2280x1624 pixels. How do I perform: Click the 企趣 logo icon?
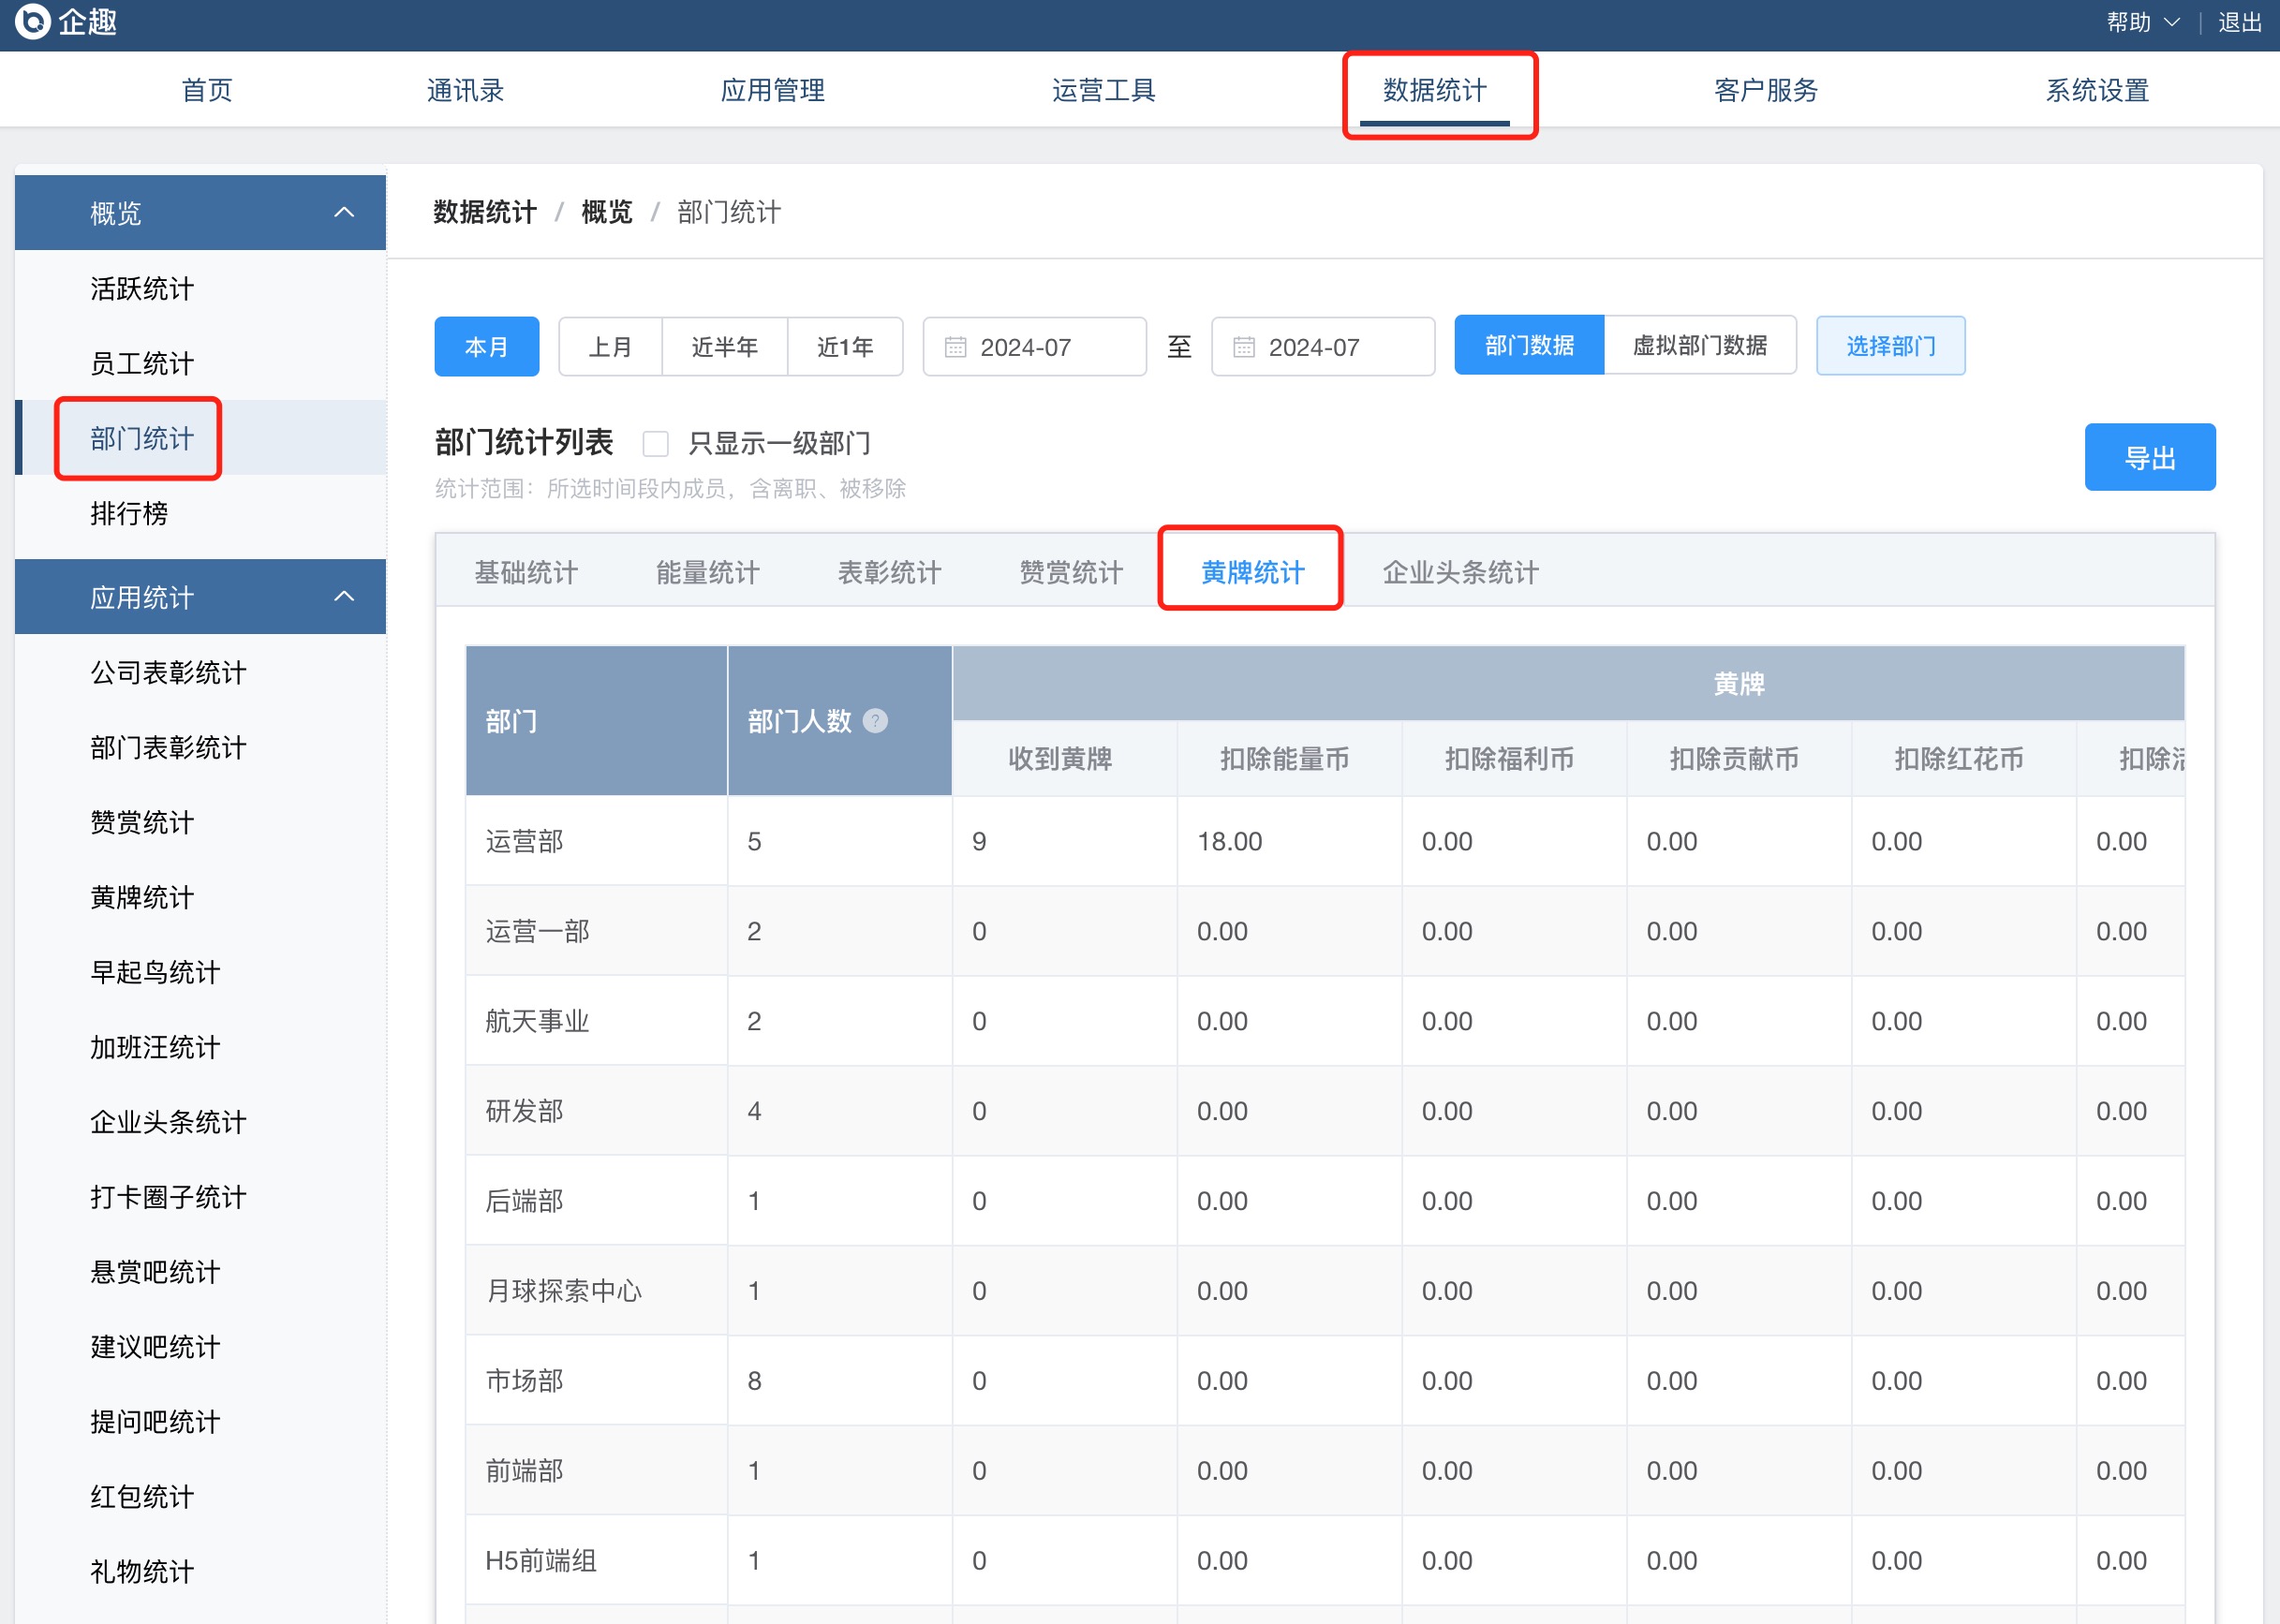(x=33, y=21)
